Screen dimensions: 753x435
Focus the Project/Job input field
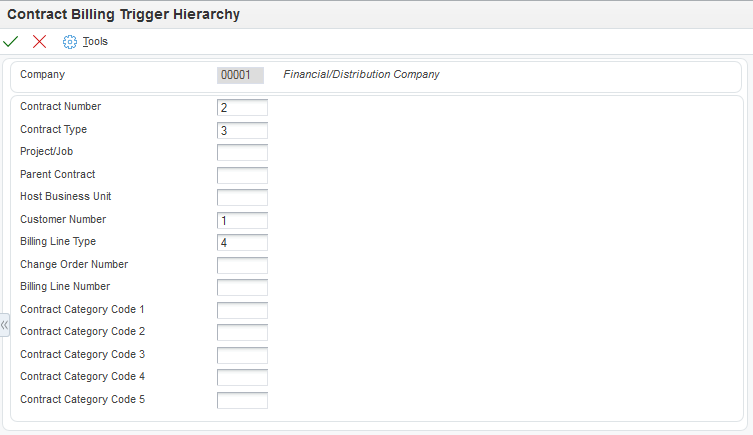point(242,153)
